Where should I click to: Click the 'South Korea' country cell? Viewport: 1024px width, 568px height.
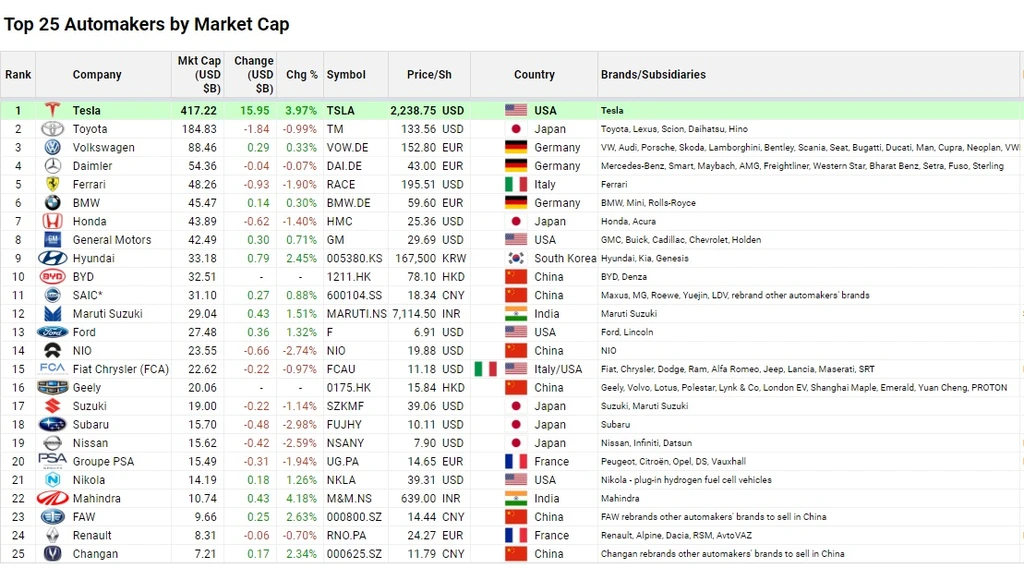click(565, 258)
